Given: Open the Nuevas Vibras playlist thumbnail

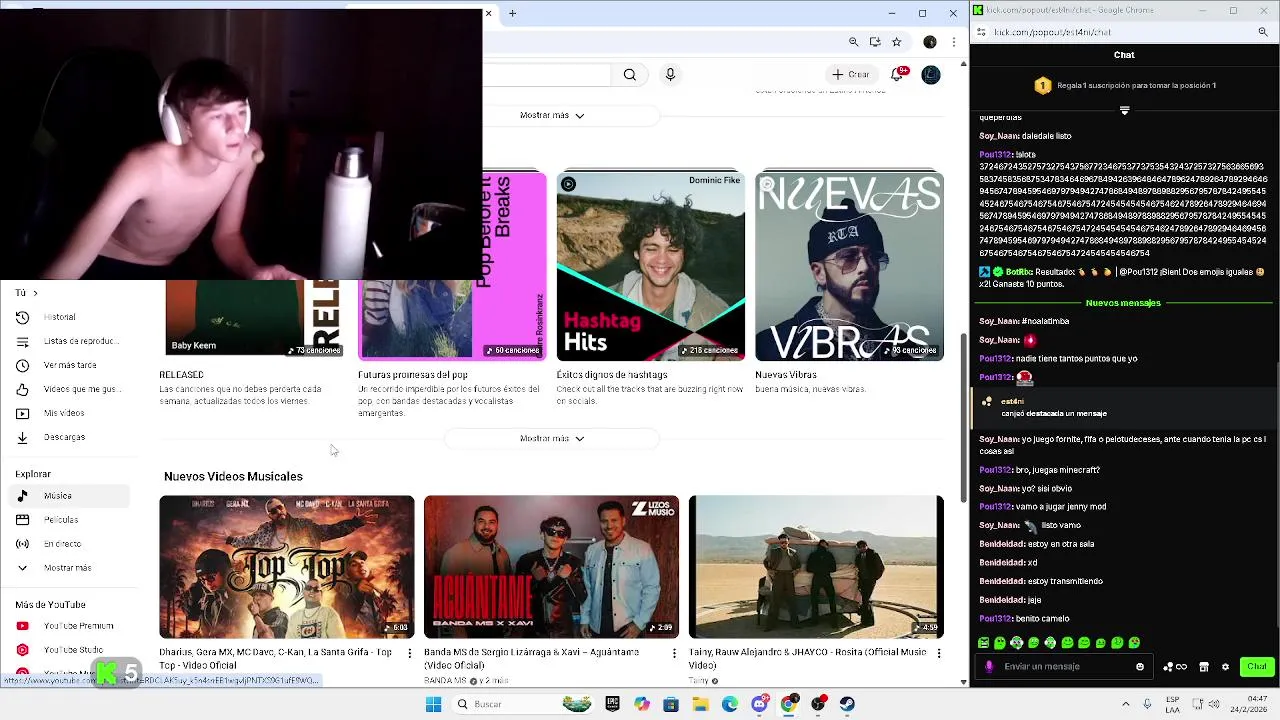Looking at the screenshot, I should click(849, 266).
